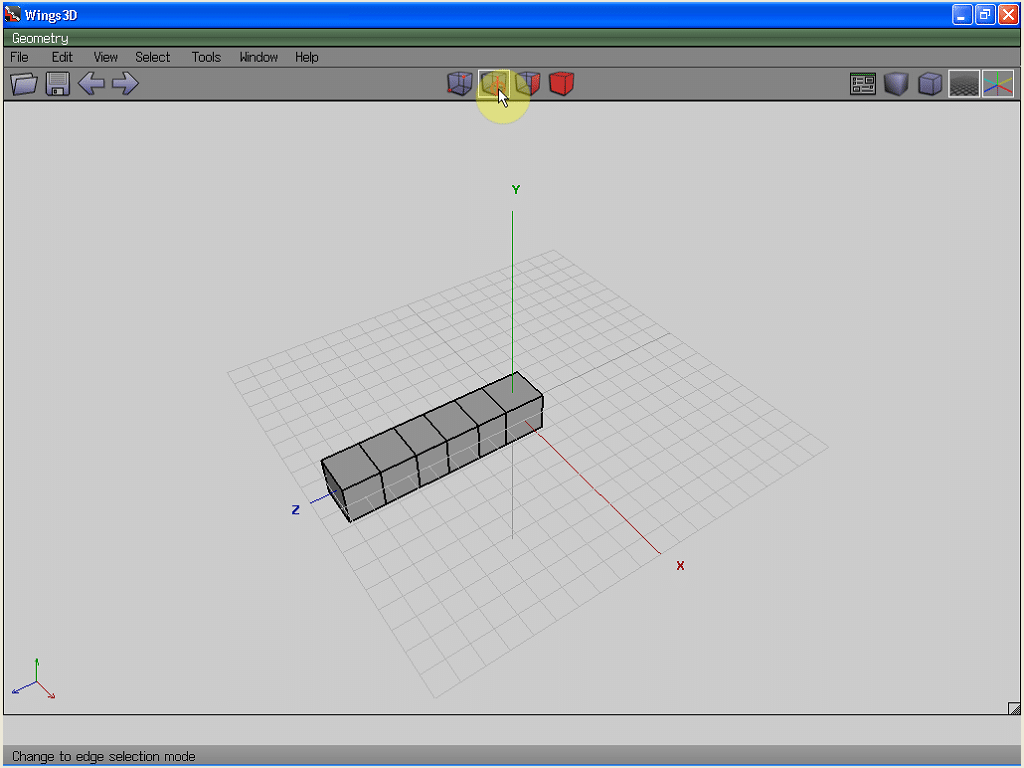Click the Open file folder icon
1024x768 pixels.
pyautogui.click(x=24, y=84)
